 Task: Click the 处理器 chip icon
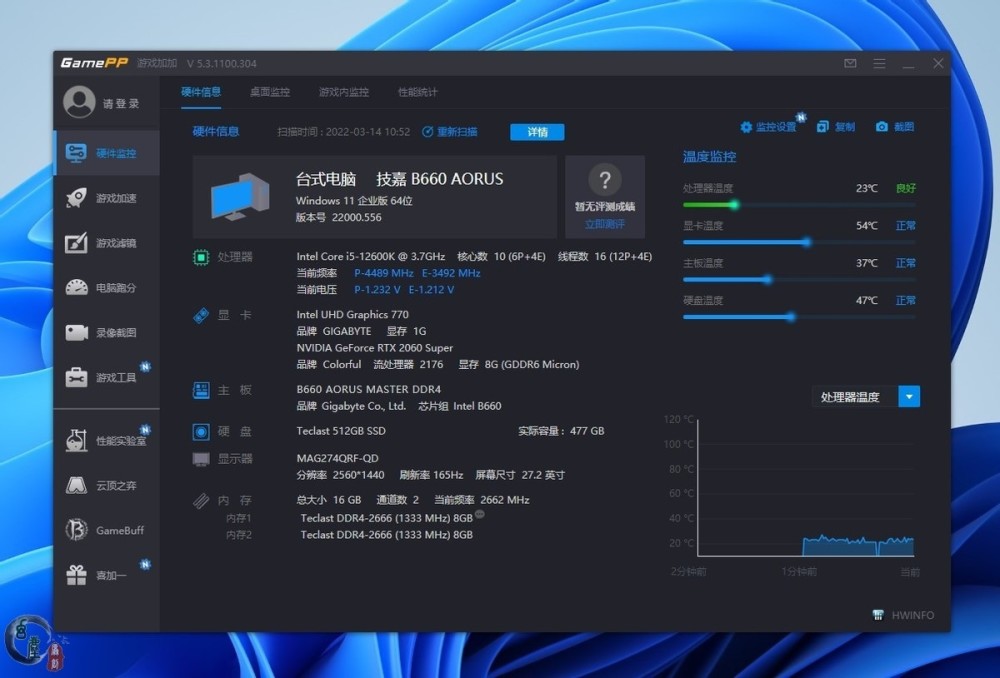pos(201,257)
